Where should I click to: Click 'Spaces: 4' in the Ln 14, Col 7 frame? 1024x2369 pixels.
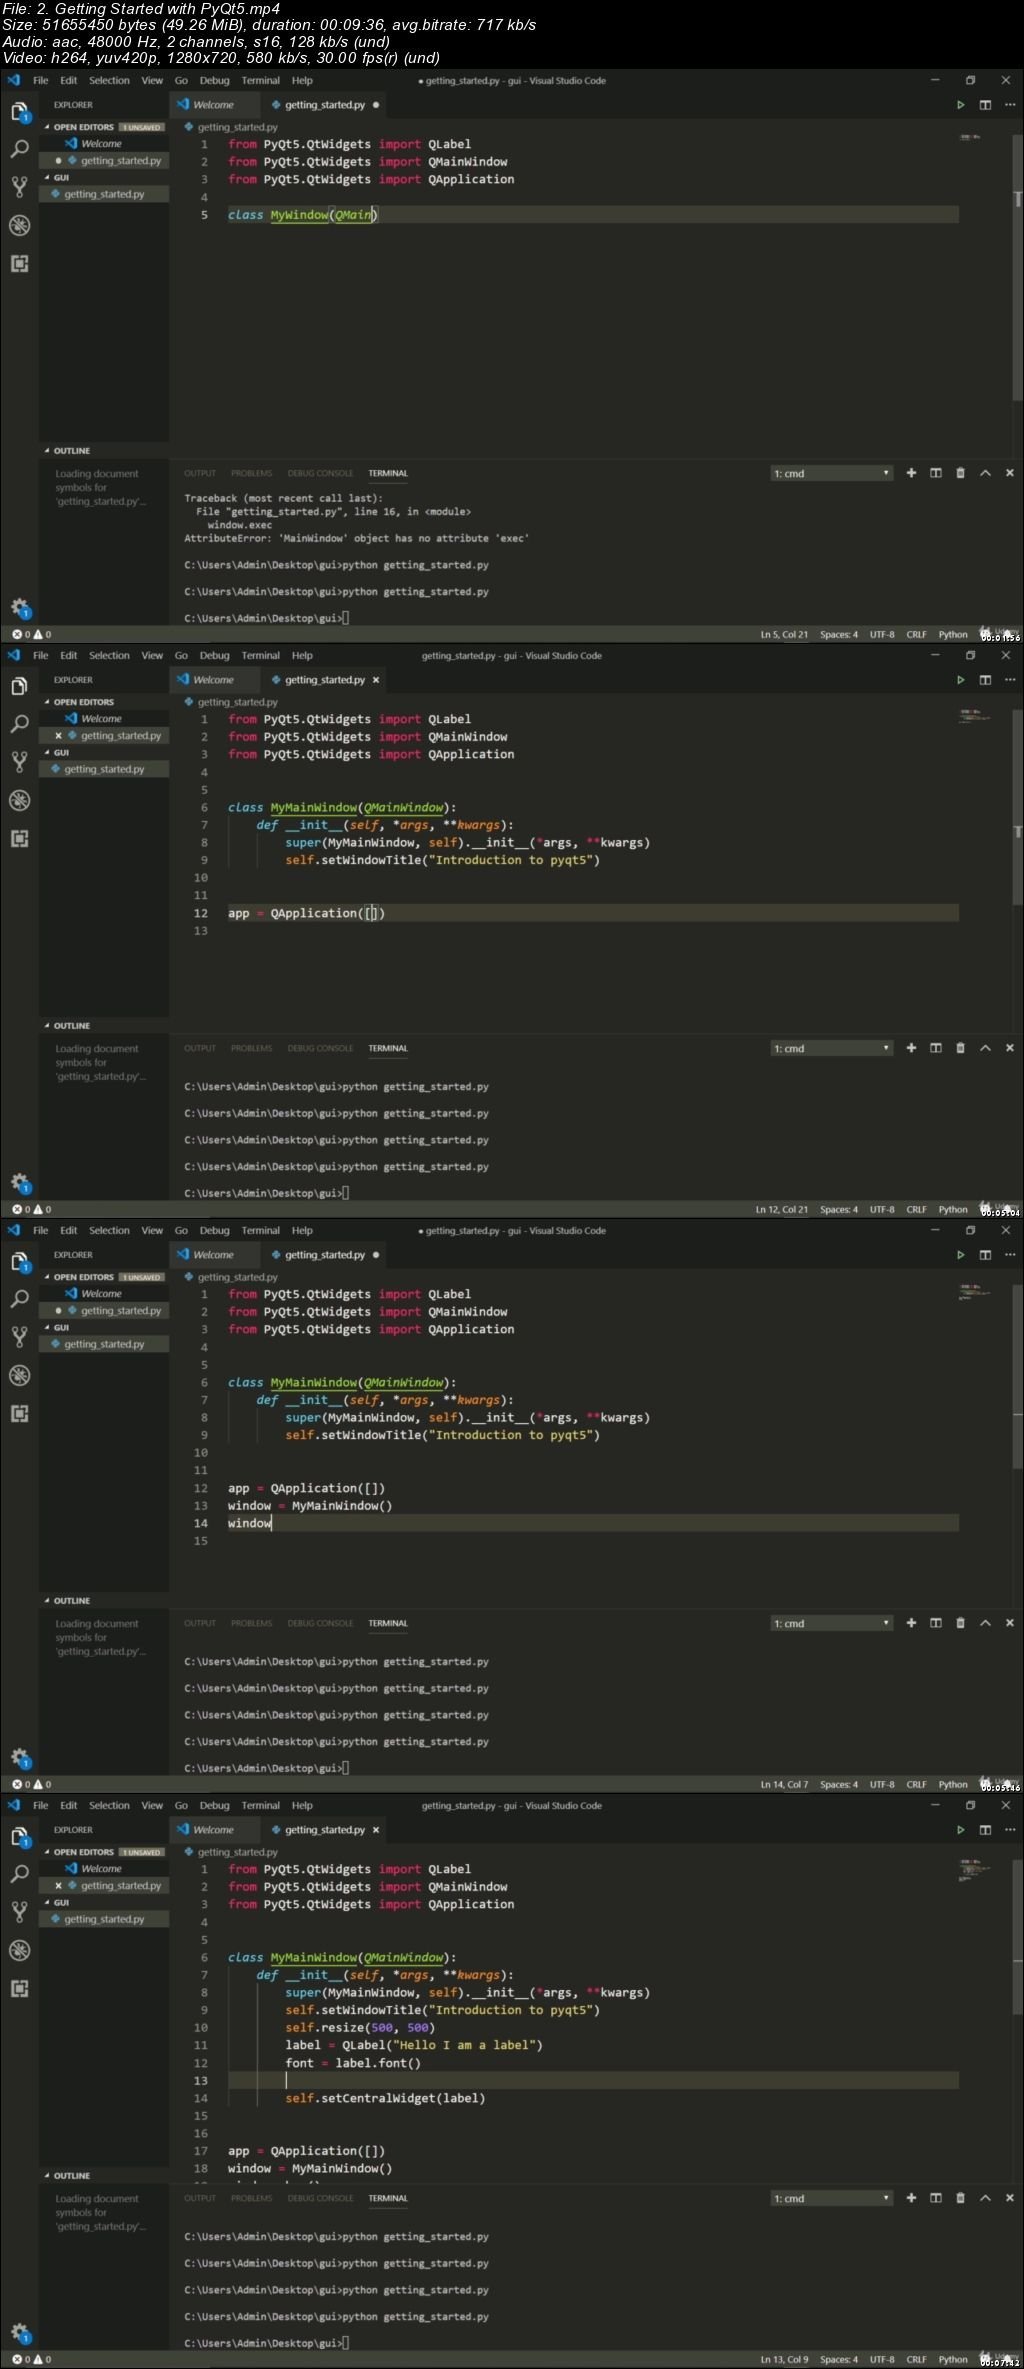(x=839, y=1785)
